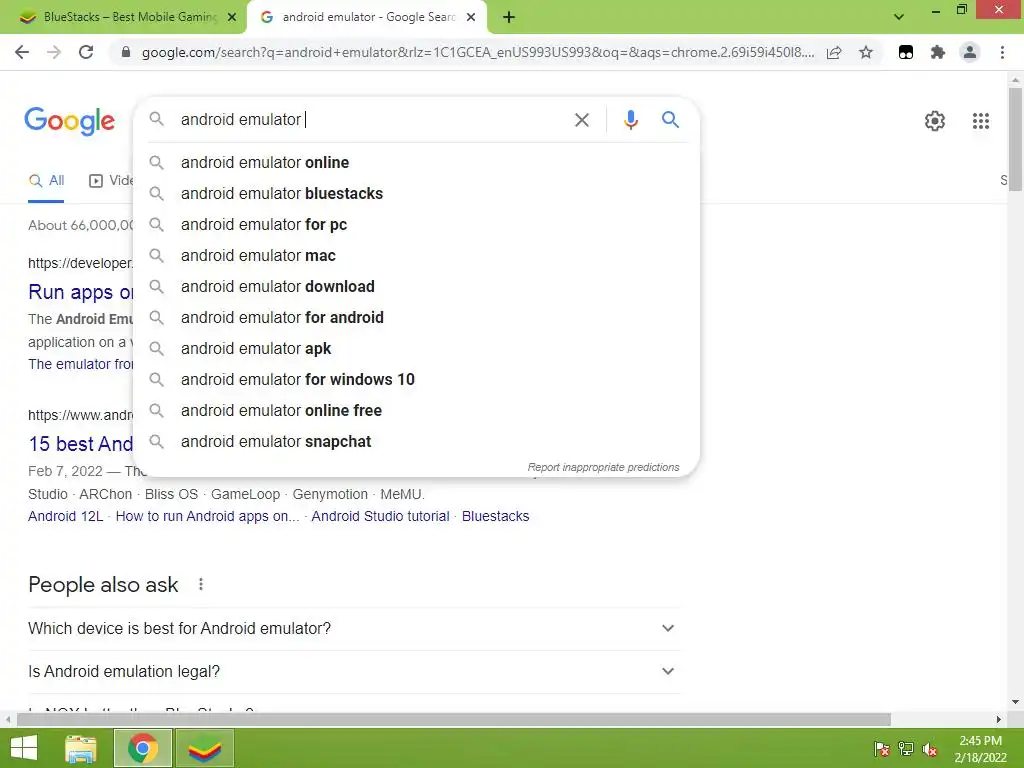Open How to run Android apps sitelink

(207, 517)
